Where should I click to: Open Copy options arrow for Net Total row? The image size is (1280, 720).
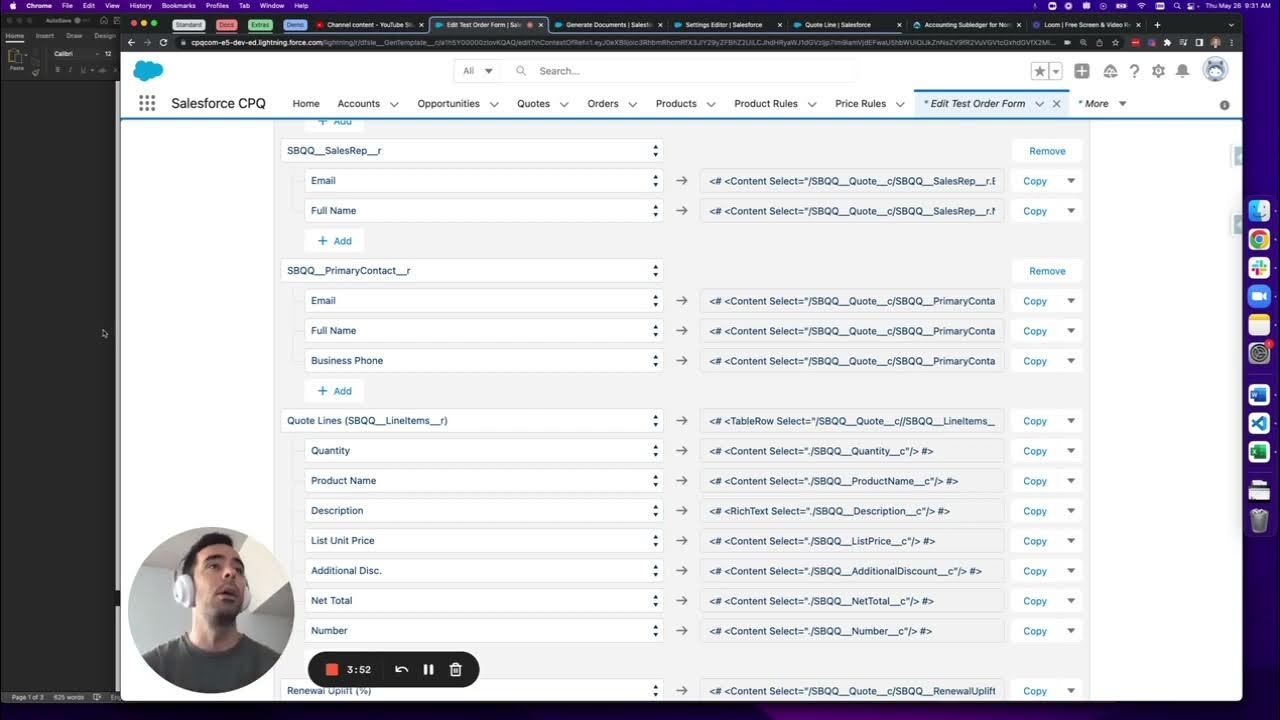[x=1071, y=601]
